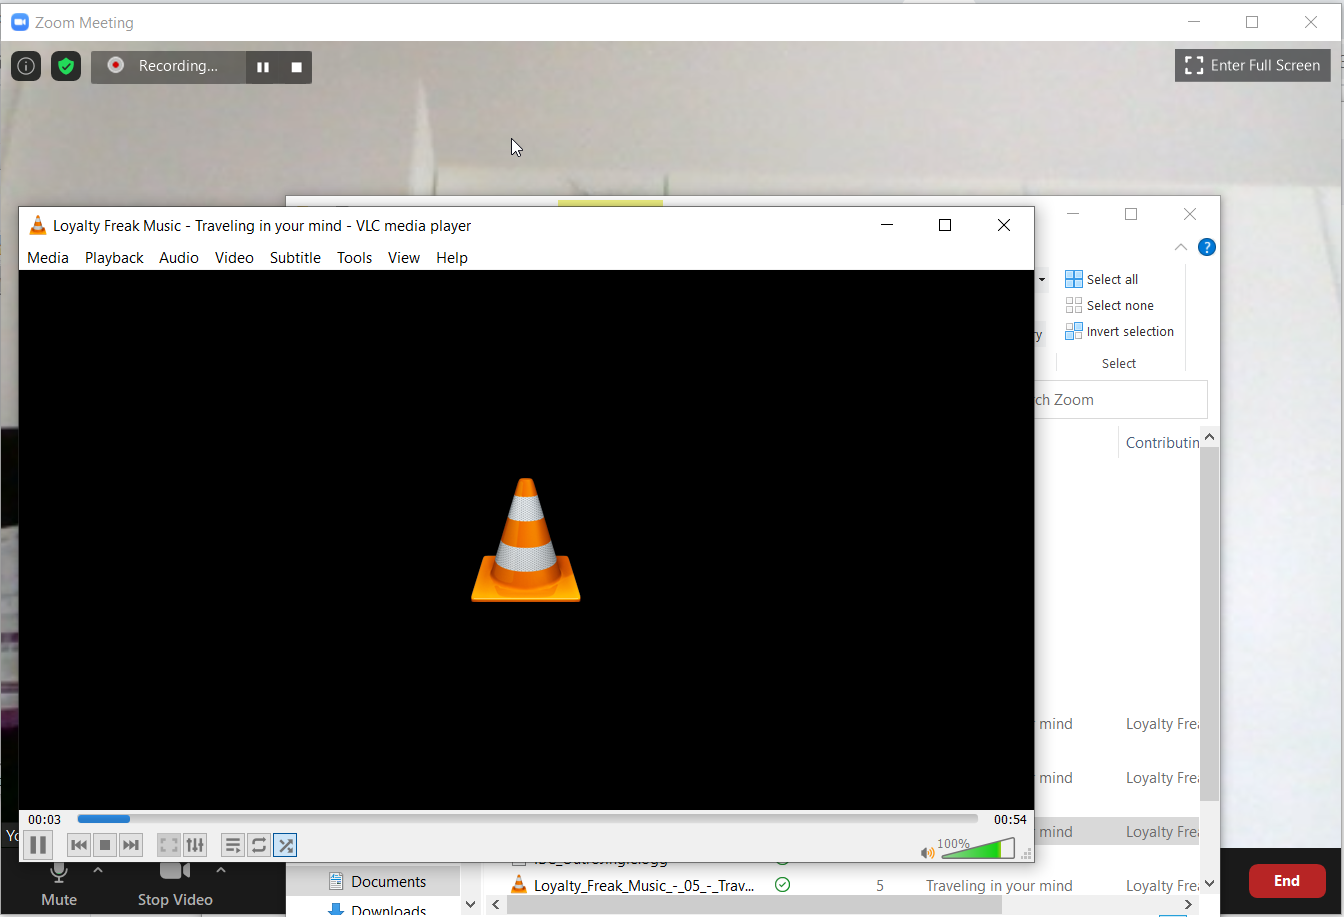
Task: Collapse the File Explorer ribbon
Action: click(1181, 247)
